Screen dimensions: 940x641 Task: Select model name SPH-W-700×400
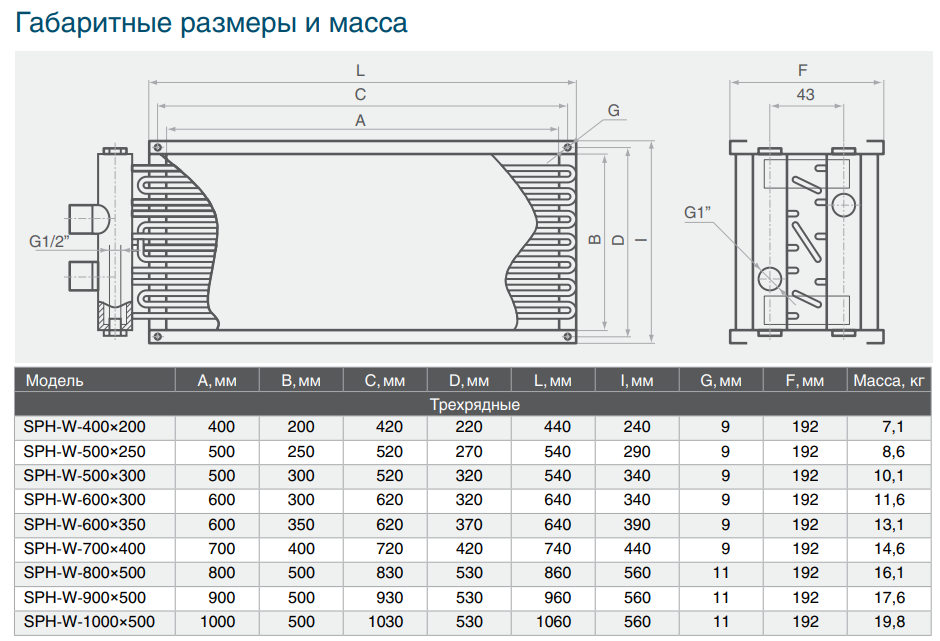click(85, 549)
